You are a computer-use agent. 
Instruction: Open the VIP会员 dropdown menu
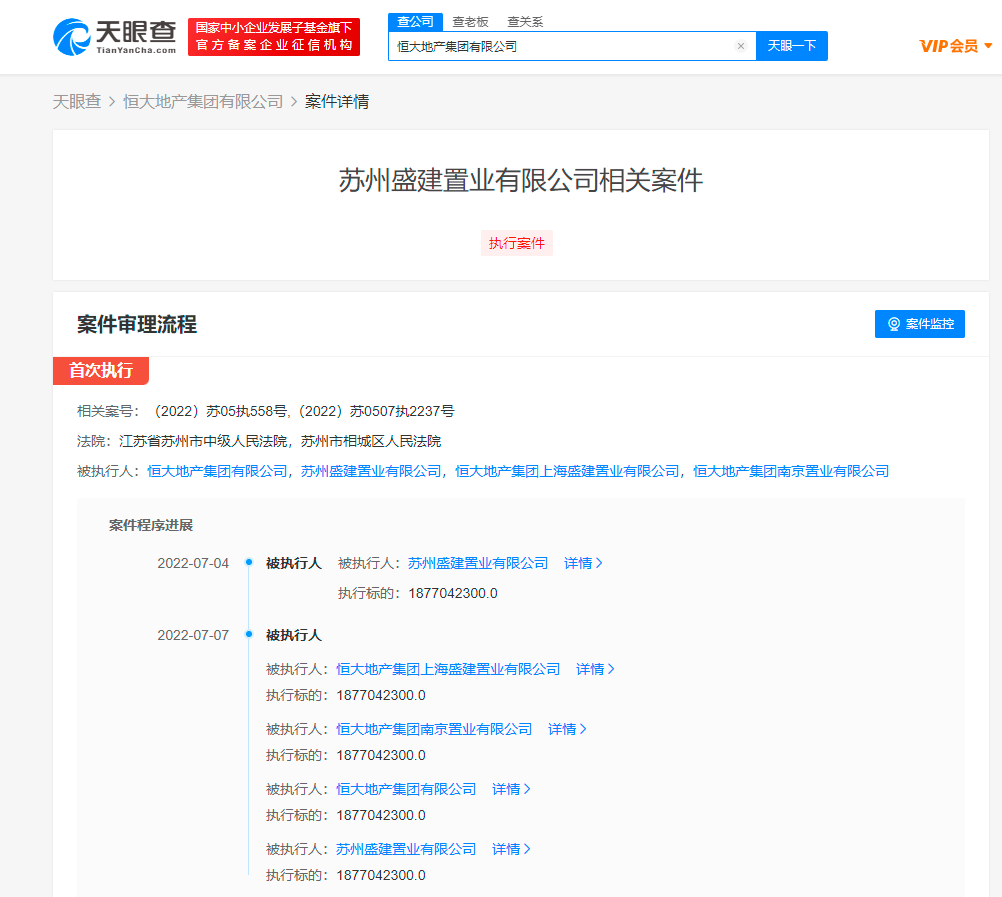956,46
